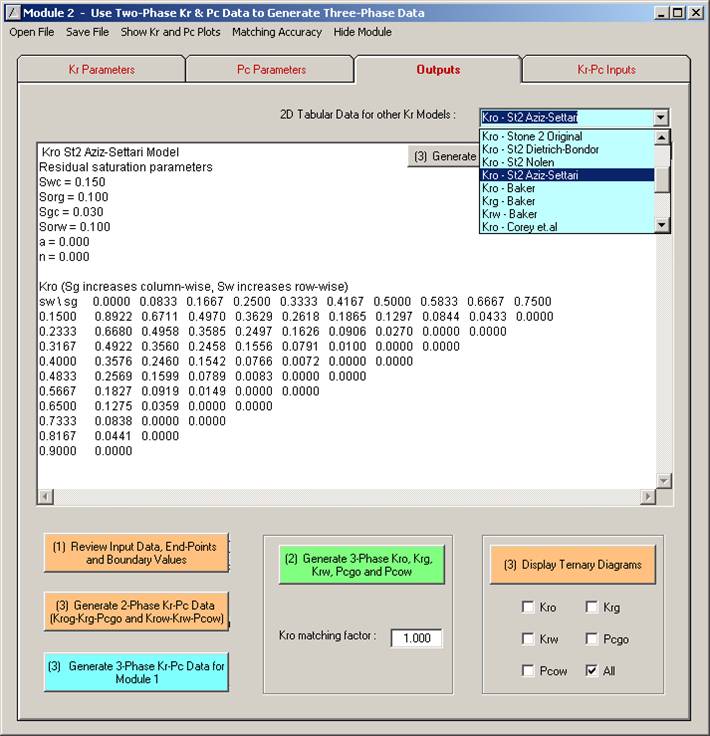
Task: Click the Kro matching factor input field
Action: (x=416, y=638)
